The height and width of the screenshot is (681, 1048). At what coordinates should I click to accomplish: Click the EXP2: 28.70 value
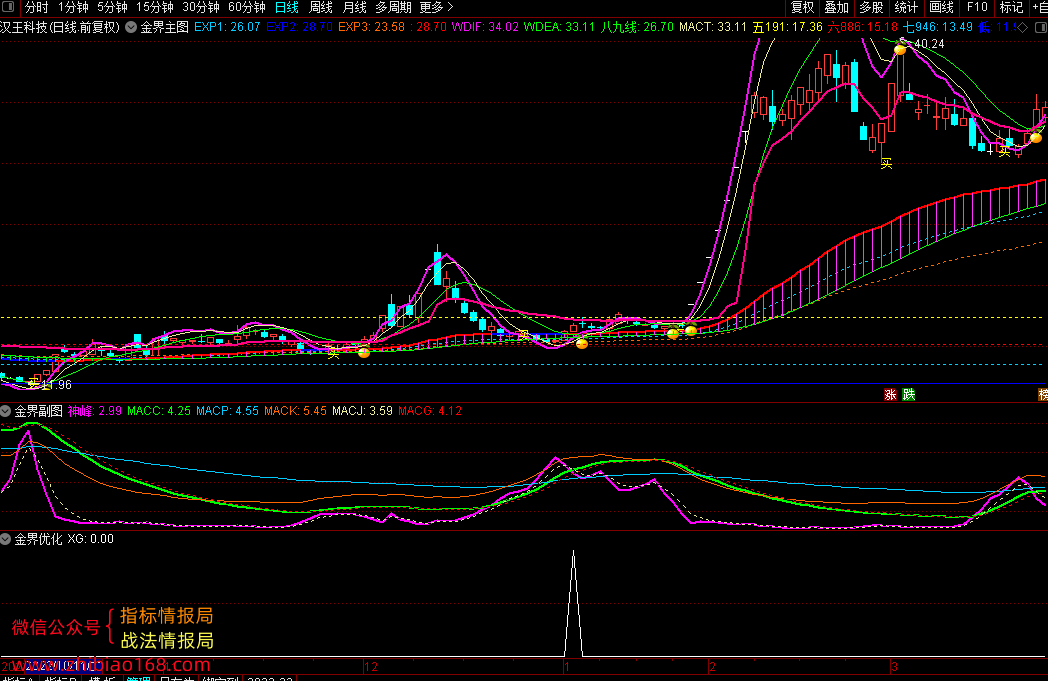pyautogui.click(x=299, y=27)
